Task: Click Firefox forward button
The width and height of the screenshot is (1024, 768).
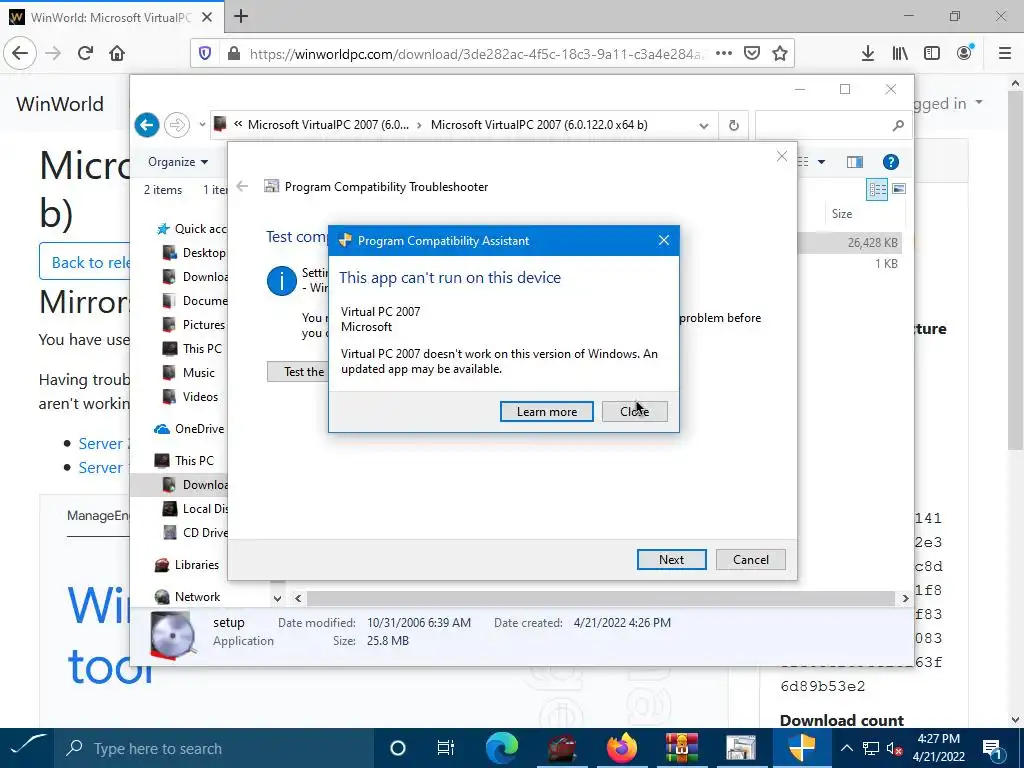Action: coord(53,53)
